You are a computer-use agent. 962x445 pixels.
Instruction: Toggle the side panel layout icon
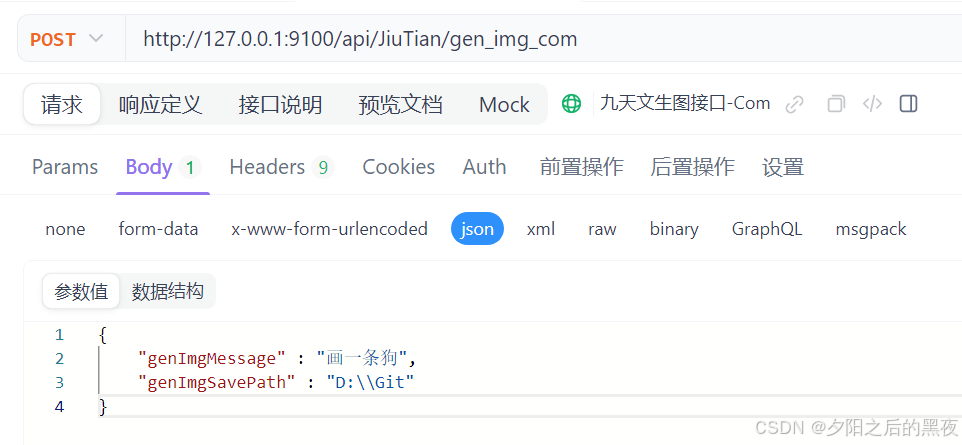(x=909, y=104)
